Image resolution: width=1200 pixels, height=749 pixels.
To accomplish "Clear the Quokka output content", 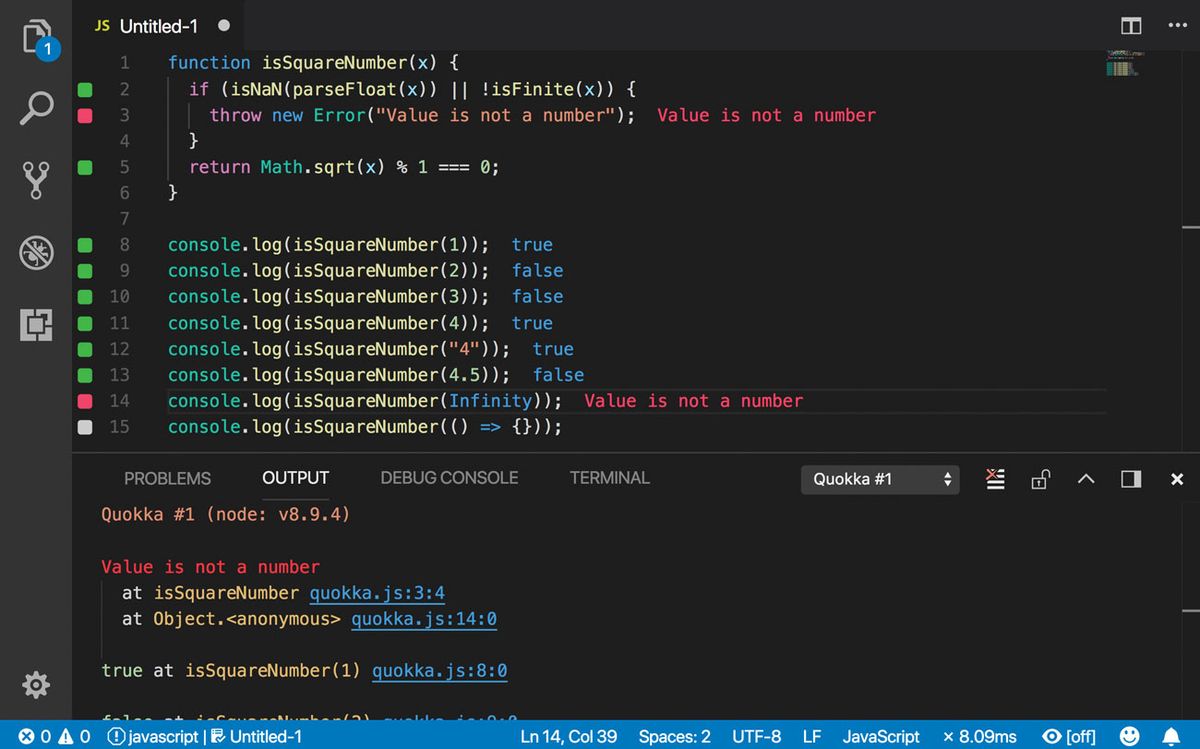I will (x=995, y=479).
